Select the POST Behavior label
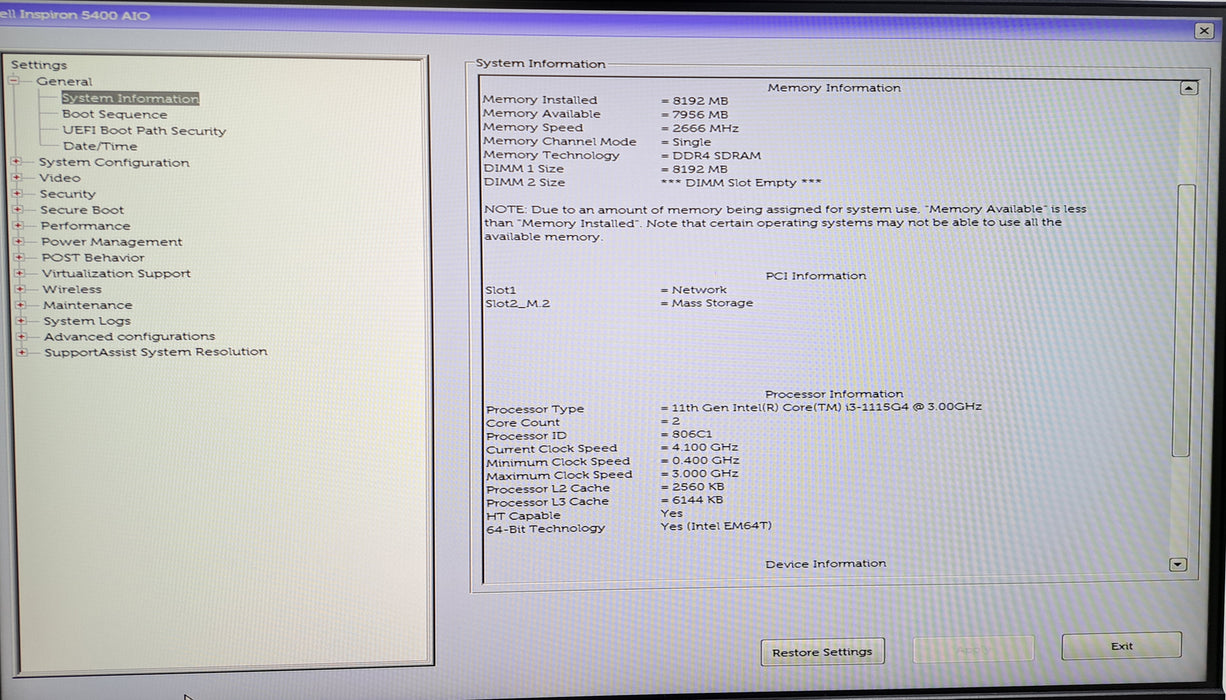 click(93, 258)
